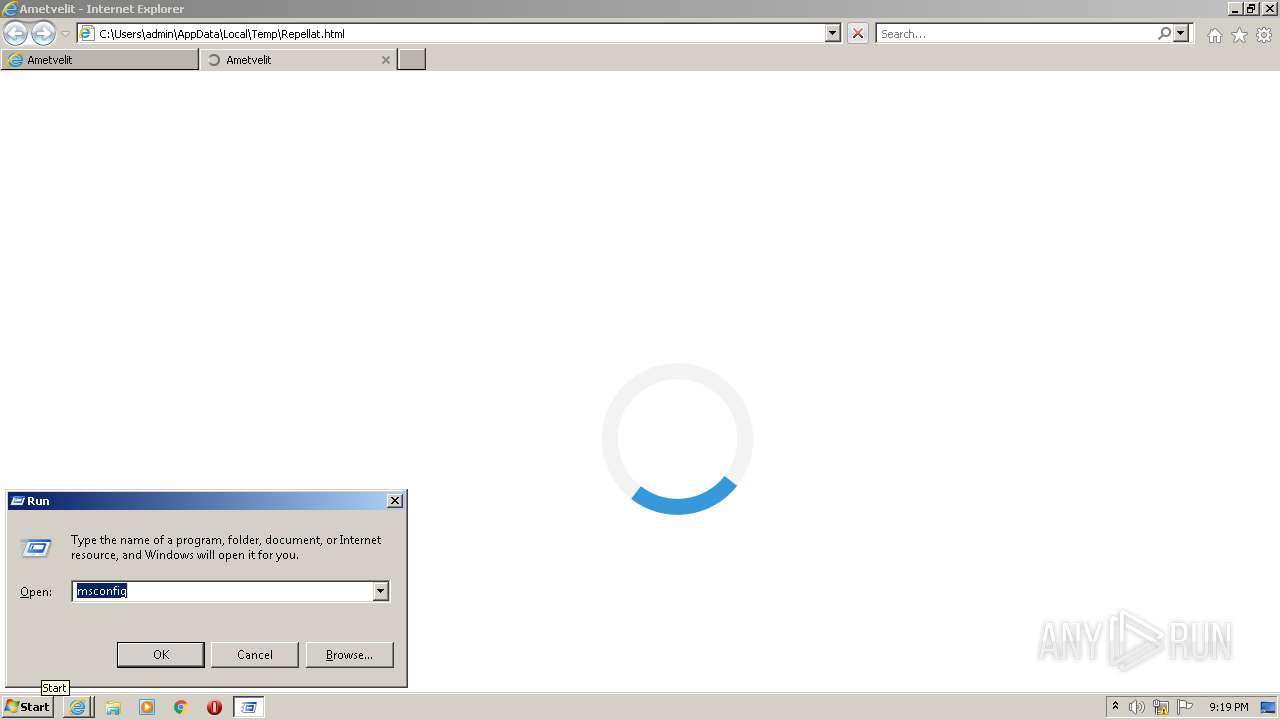Screen dimensions: 1280x720
Task: Click the Search box in Internet Explorer
Action: click(x=1016, y=33)
